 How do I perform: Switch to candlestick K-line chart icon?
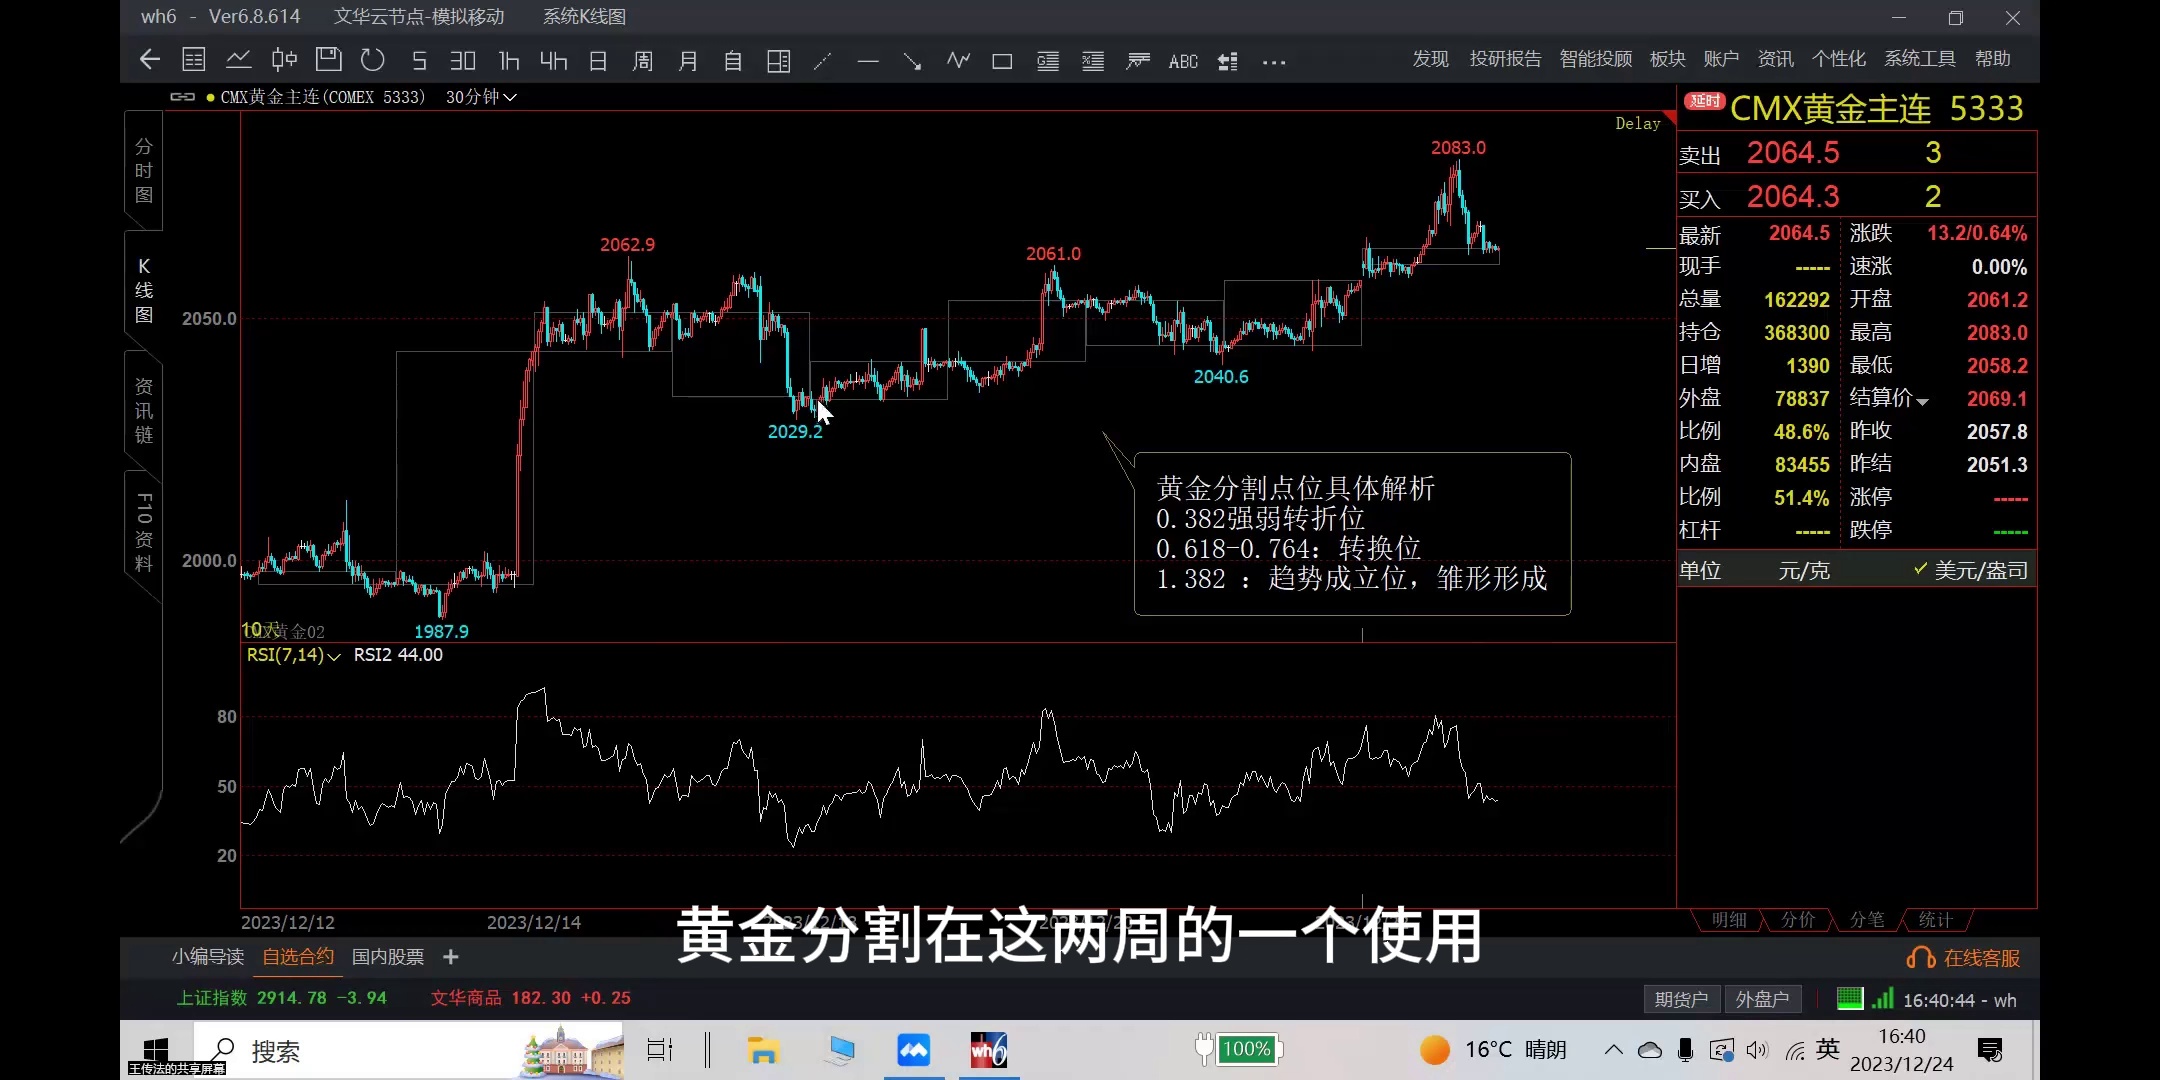tap(284, 60)
